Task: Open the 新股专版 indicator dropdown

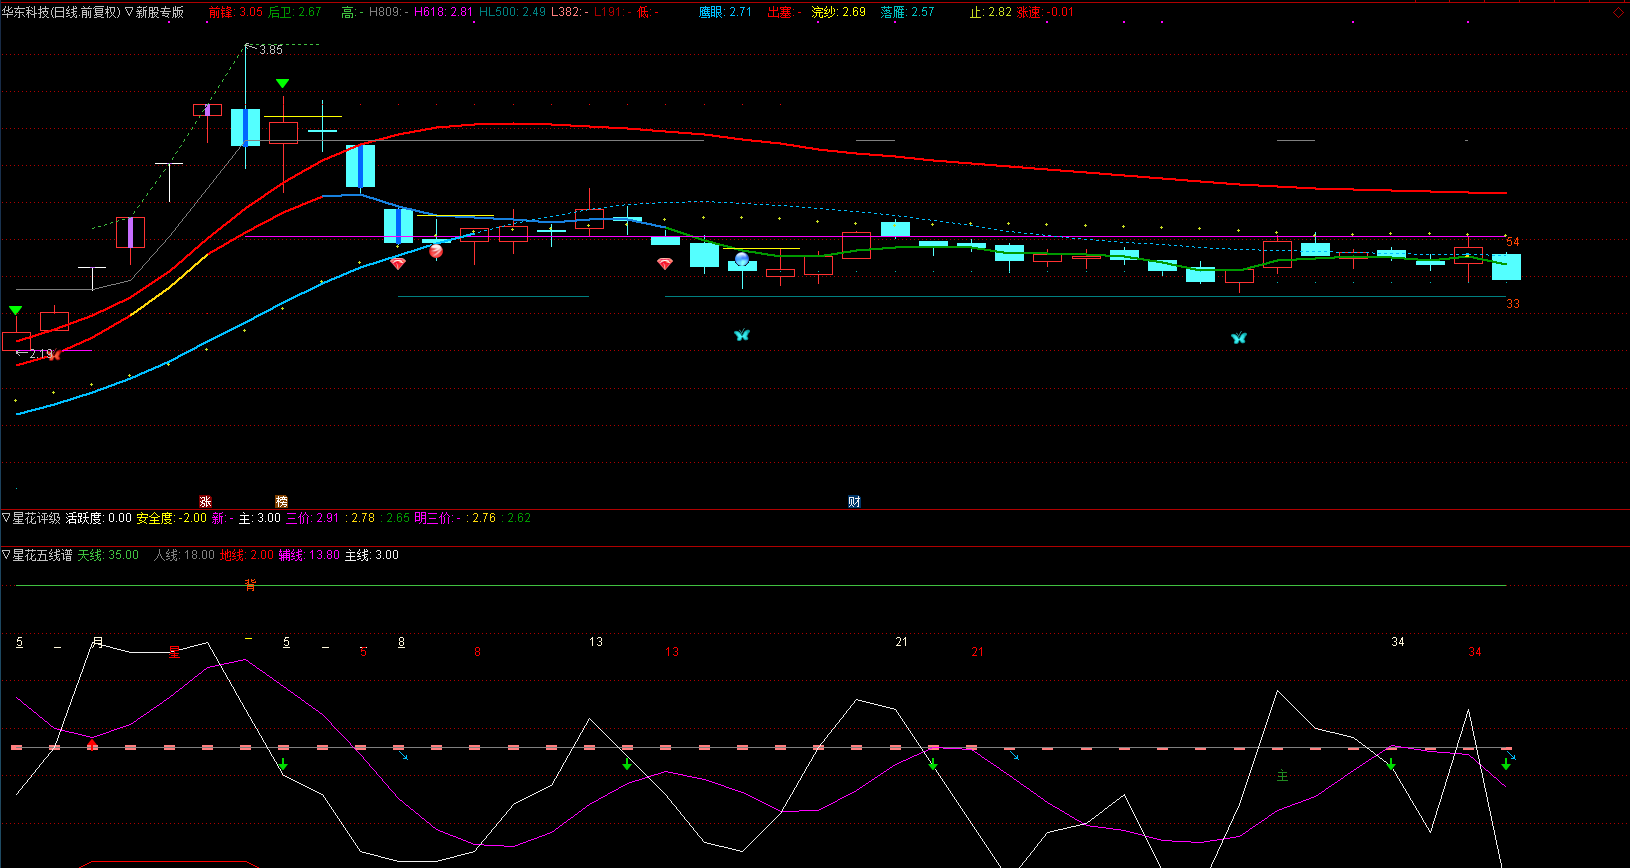Action: pyautogui.click(x=154, y=12)
